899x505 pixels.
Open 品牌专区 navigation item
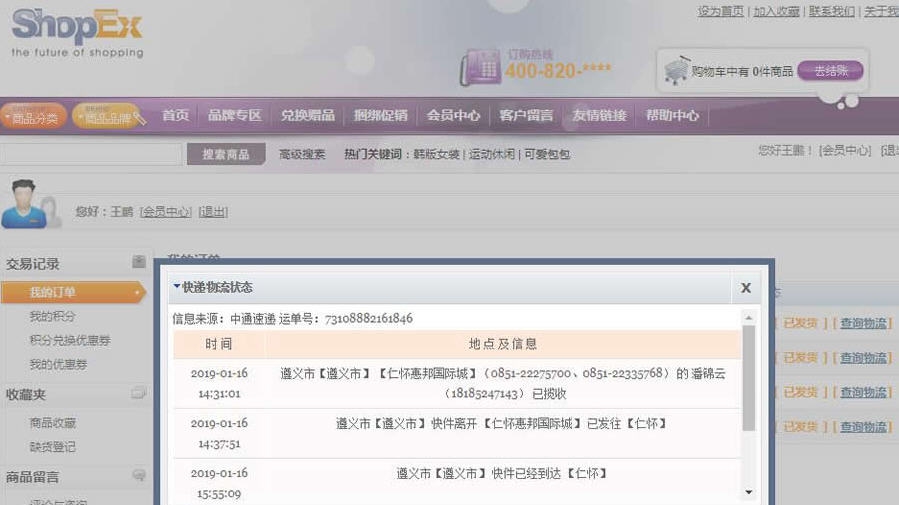[234, 115]
